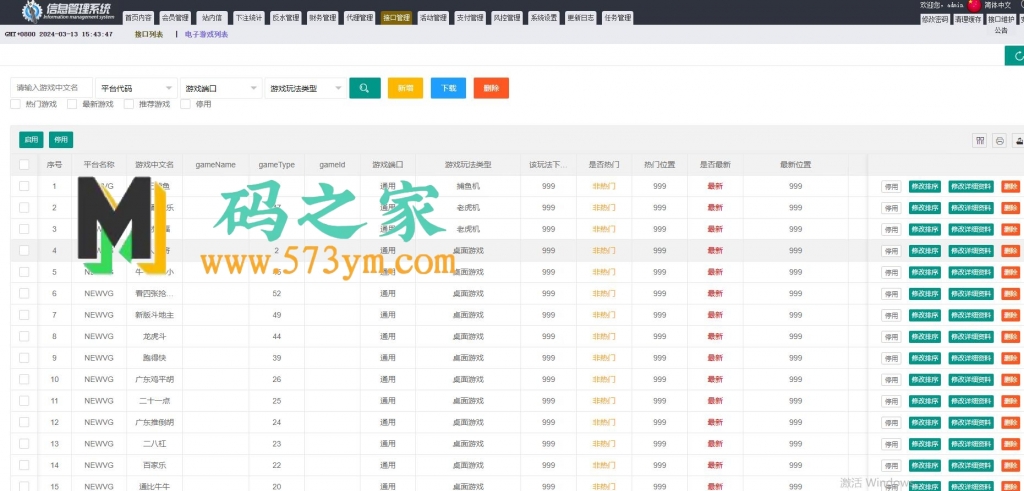Select the 接口管理 tab

tap(396, 18)
